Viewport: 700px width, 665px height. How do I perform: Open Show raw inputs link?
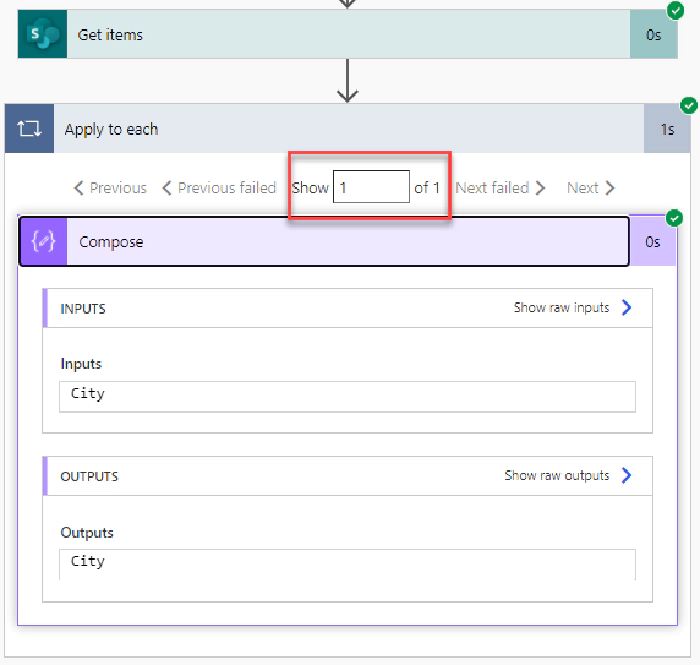point(561,308)
